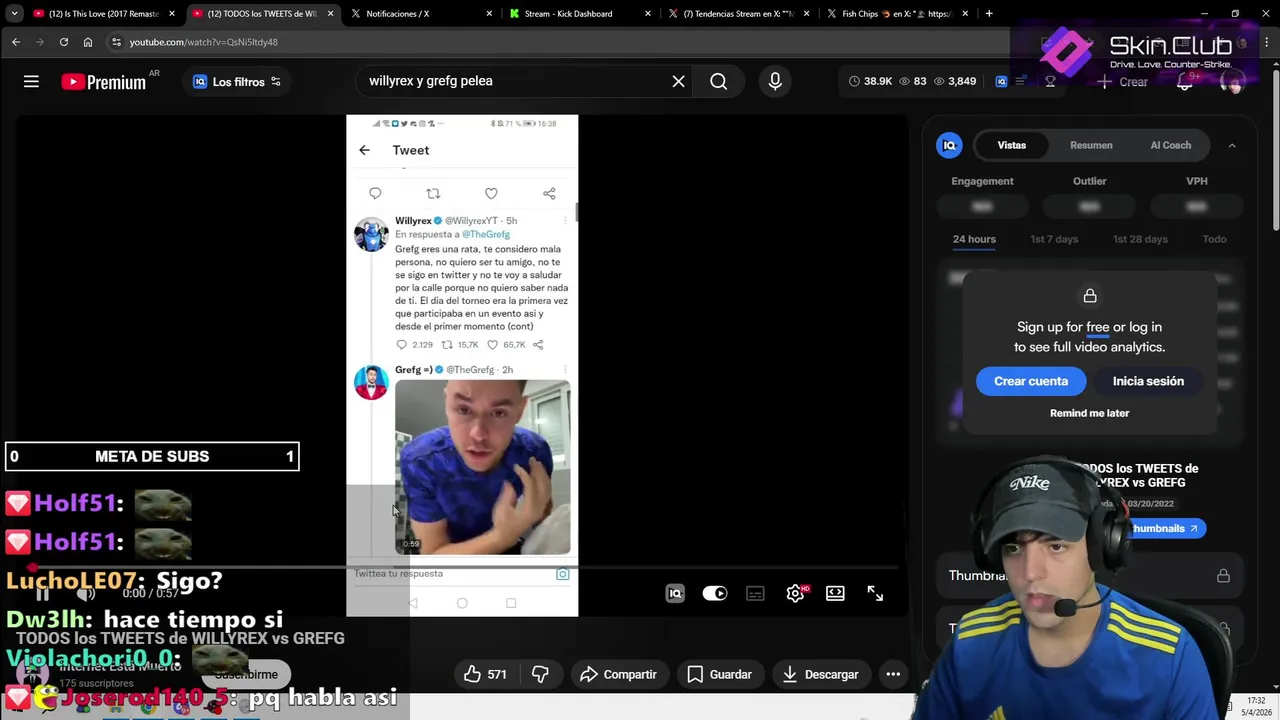Select the 1st 7 days period tab
1280x720 pixels.
point(1054,239)
